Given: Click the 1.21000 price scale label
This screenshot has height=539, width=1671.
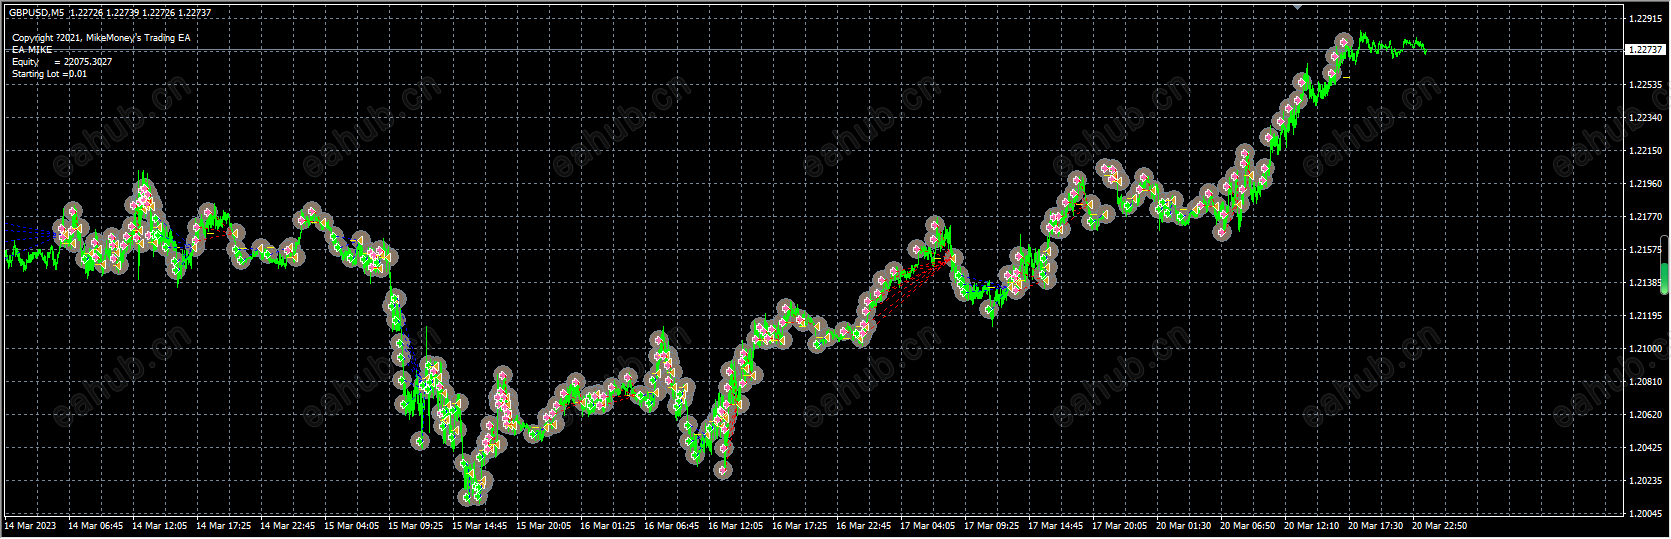Looking at the screenshot, I should click(x=1645, y=349).
